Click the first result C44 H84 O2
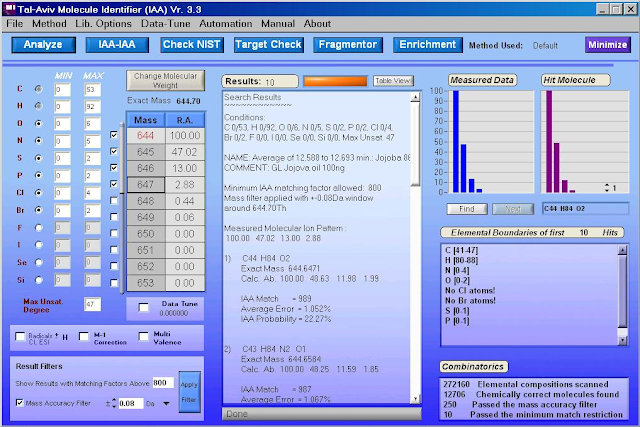Viewport: 640px width, 427px height. (266, 258)
